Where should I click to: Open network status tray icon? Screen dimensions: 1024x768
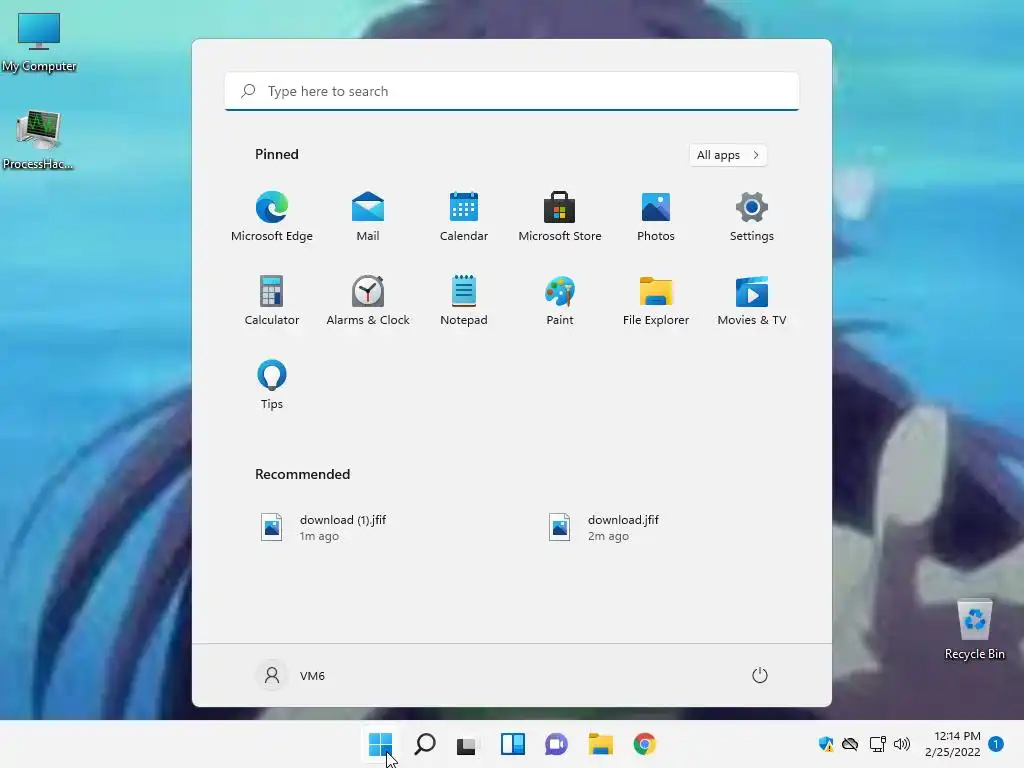(x=877, y=744)
